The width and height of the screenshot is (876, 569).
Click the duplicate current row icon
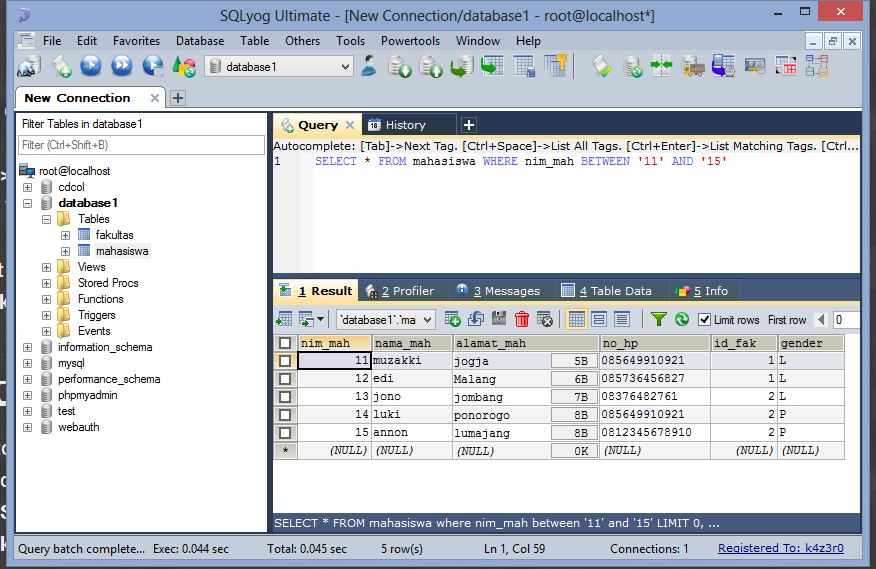(475, 319)
